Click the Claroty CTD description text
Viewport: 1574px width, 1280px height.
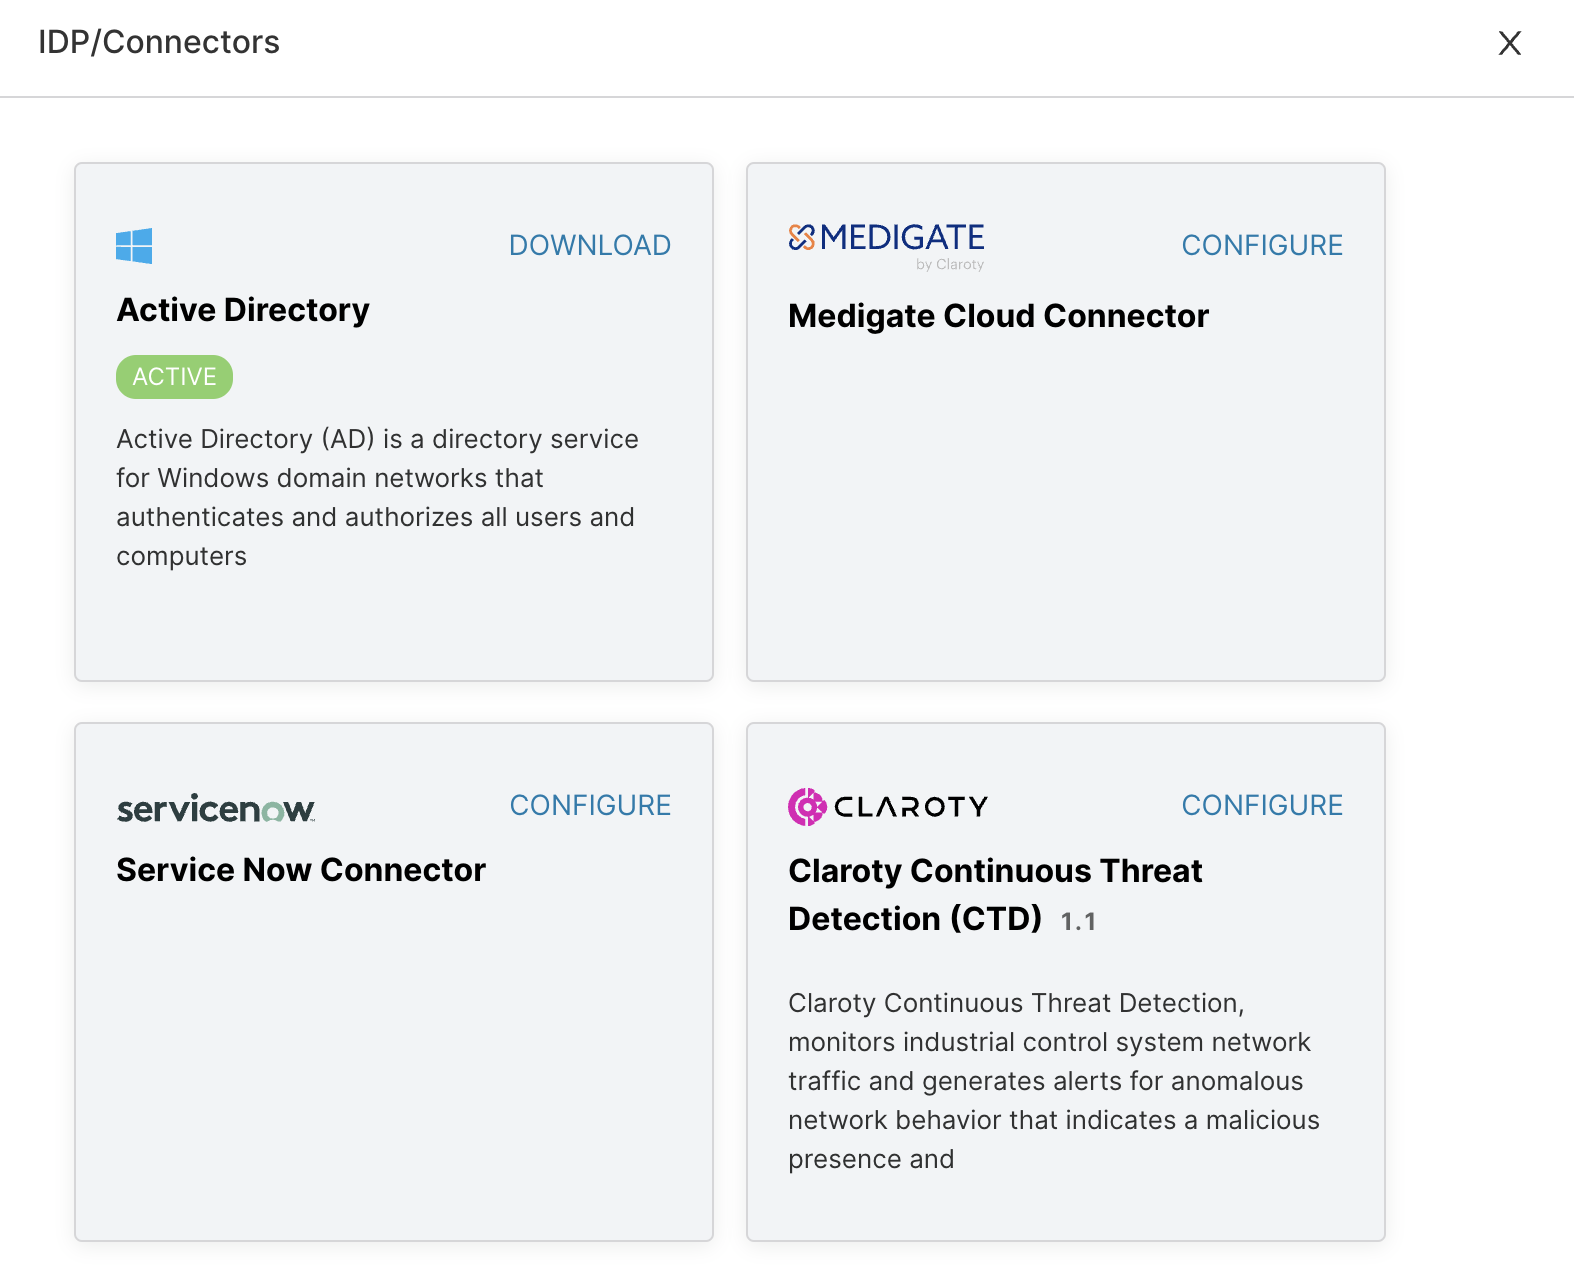[1052, 1081]
